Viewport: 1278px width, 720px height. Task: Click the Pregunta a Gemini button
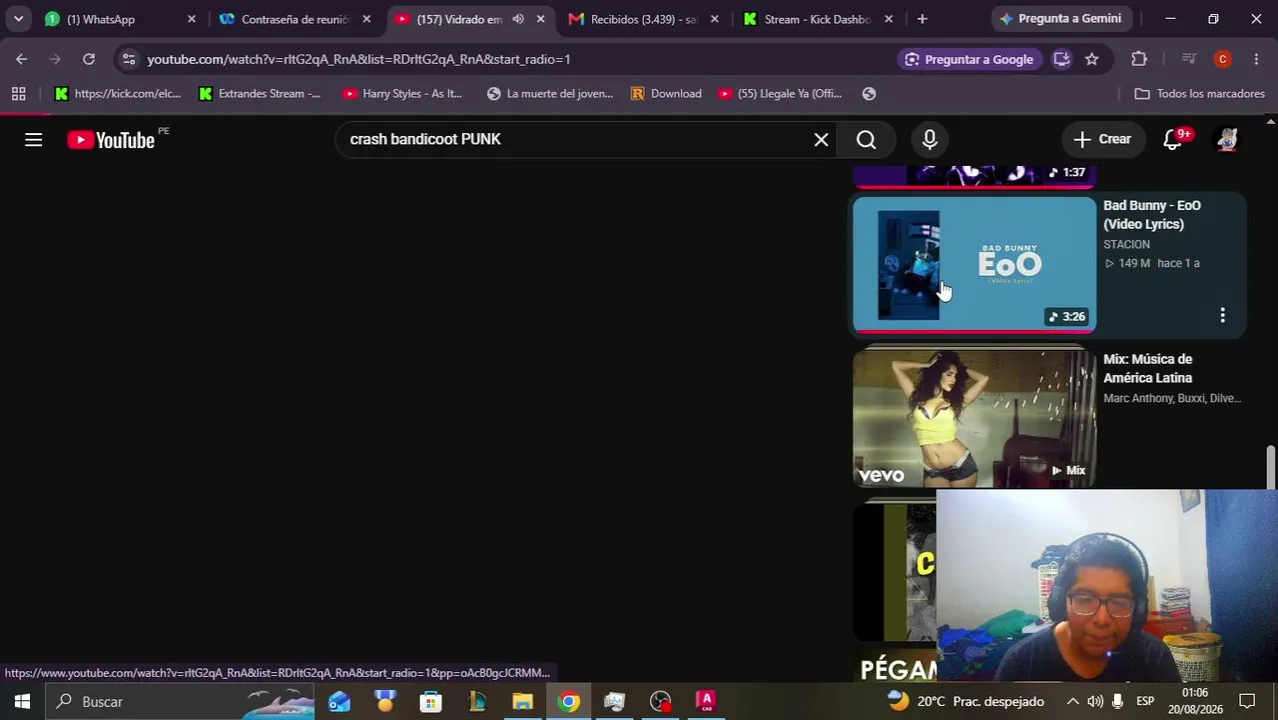click(1060, 19)
